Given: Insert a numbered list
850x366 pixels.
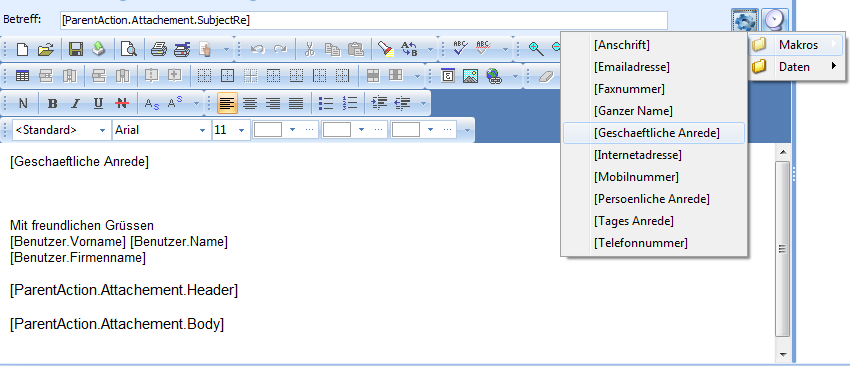Looking at the screenshot, I should pyautogui.click(x=351, y=103).
